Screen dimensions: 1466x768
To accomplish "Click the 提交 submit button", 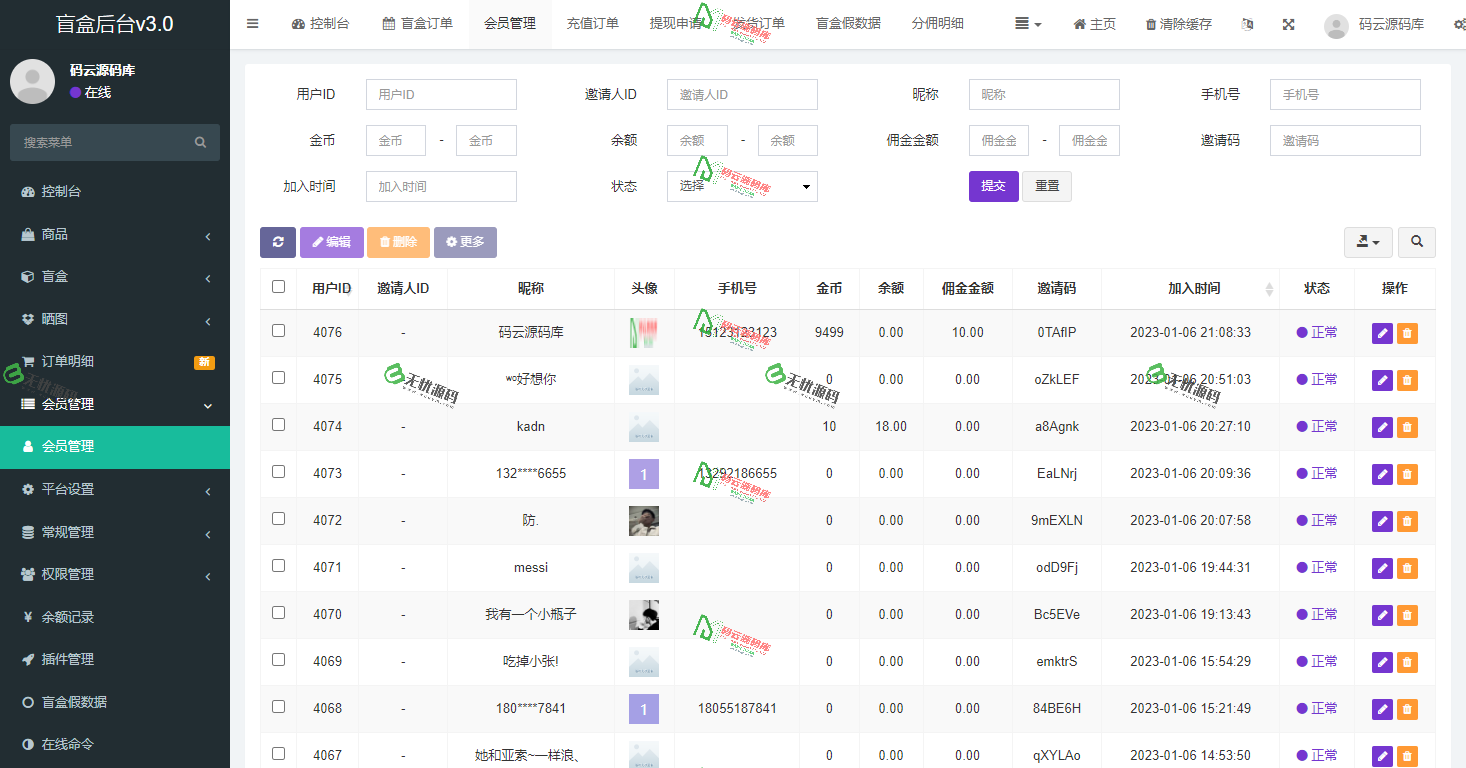I will (993, 186).
